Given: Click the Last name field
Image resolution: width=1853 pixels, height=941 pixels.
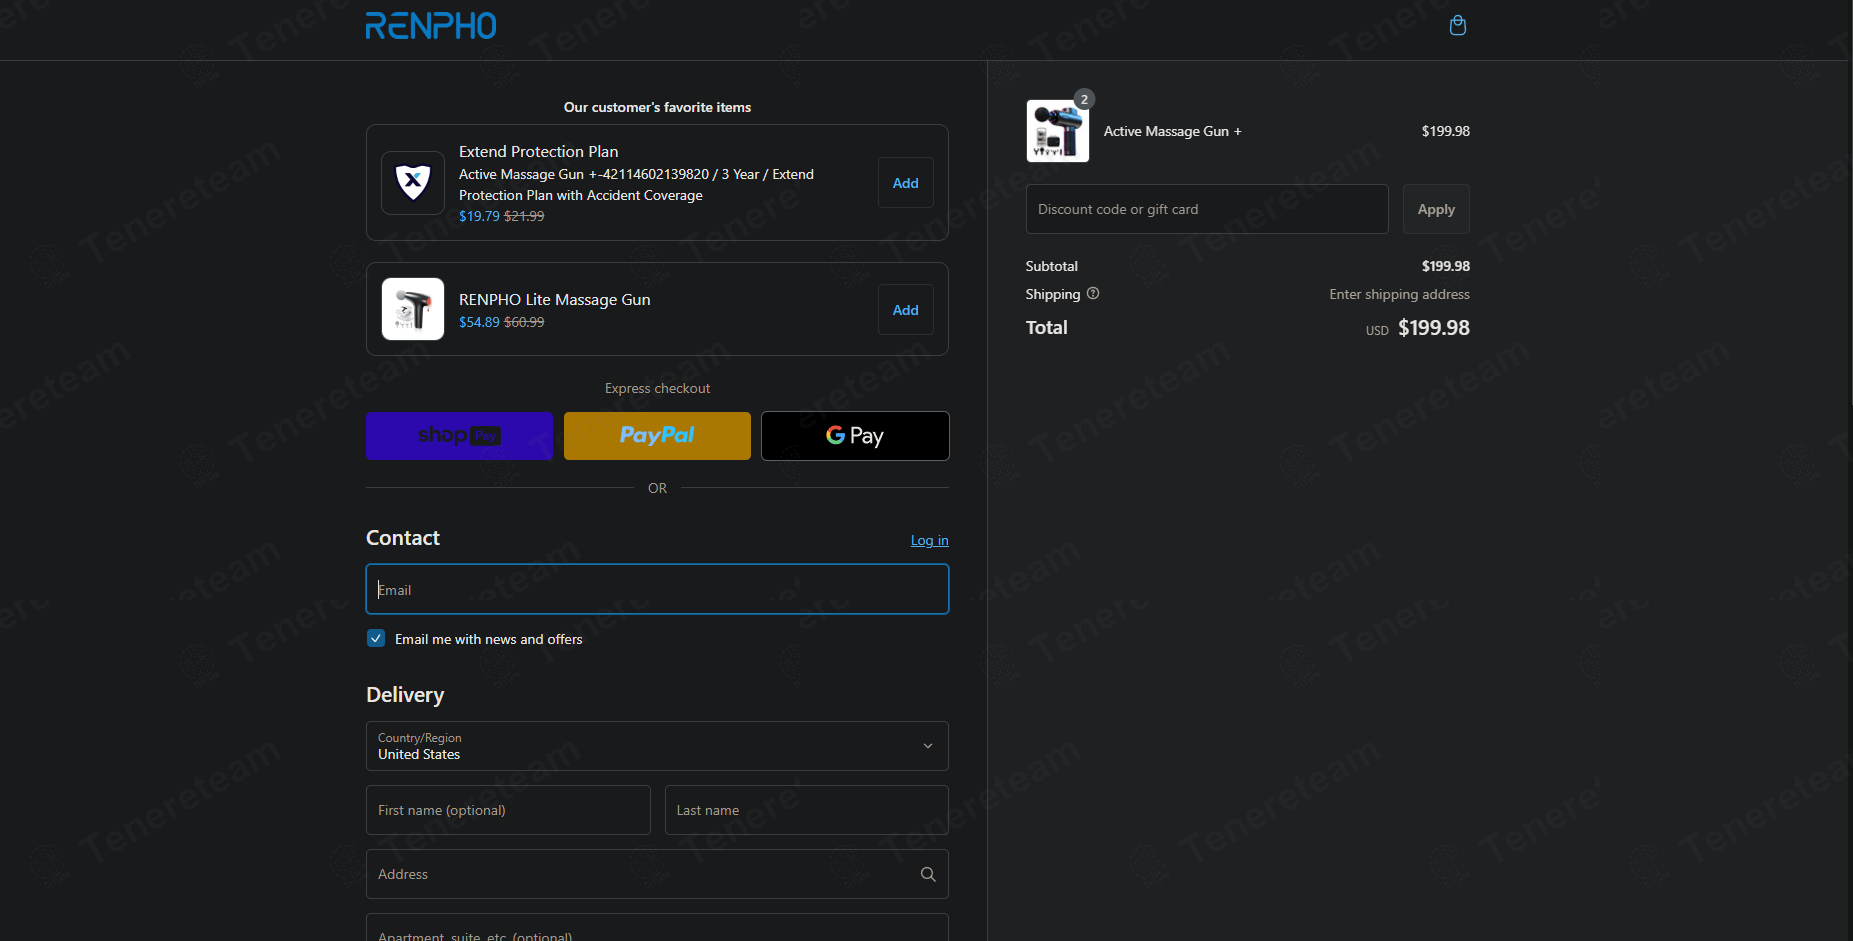Looking at the screenshot, I should [806, 810].
